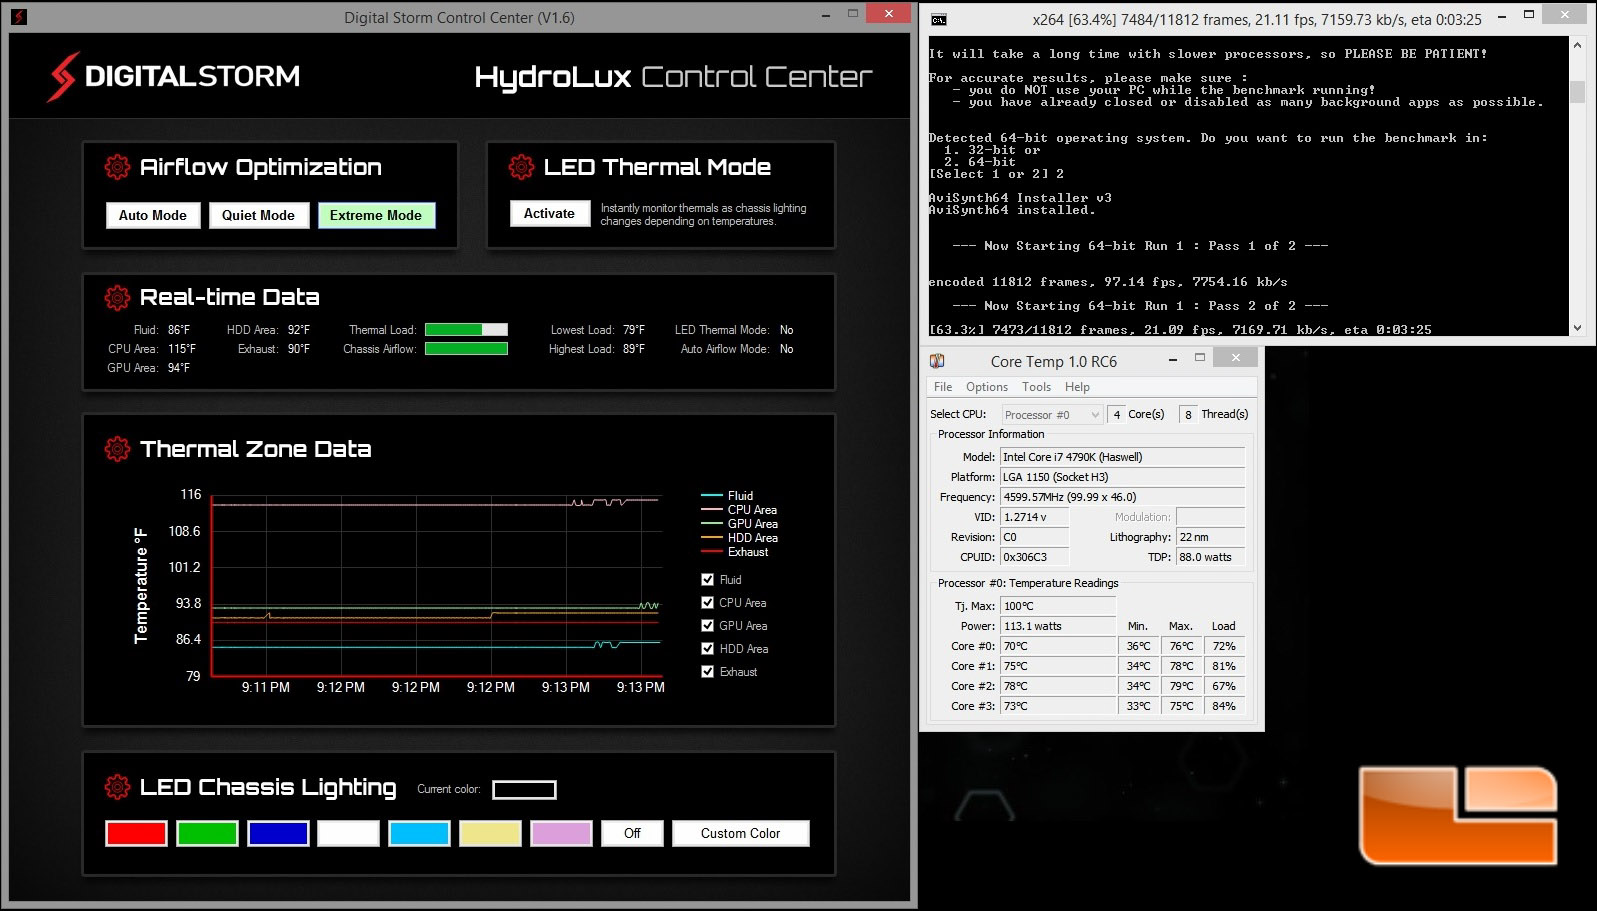The height and width of the screenshot is (911, 1597).
Task: Click the Power 113.1 watts field
Action: coord(1057,626)
